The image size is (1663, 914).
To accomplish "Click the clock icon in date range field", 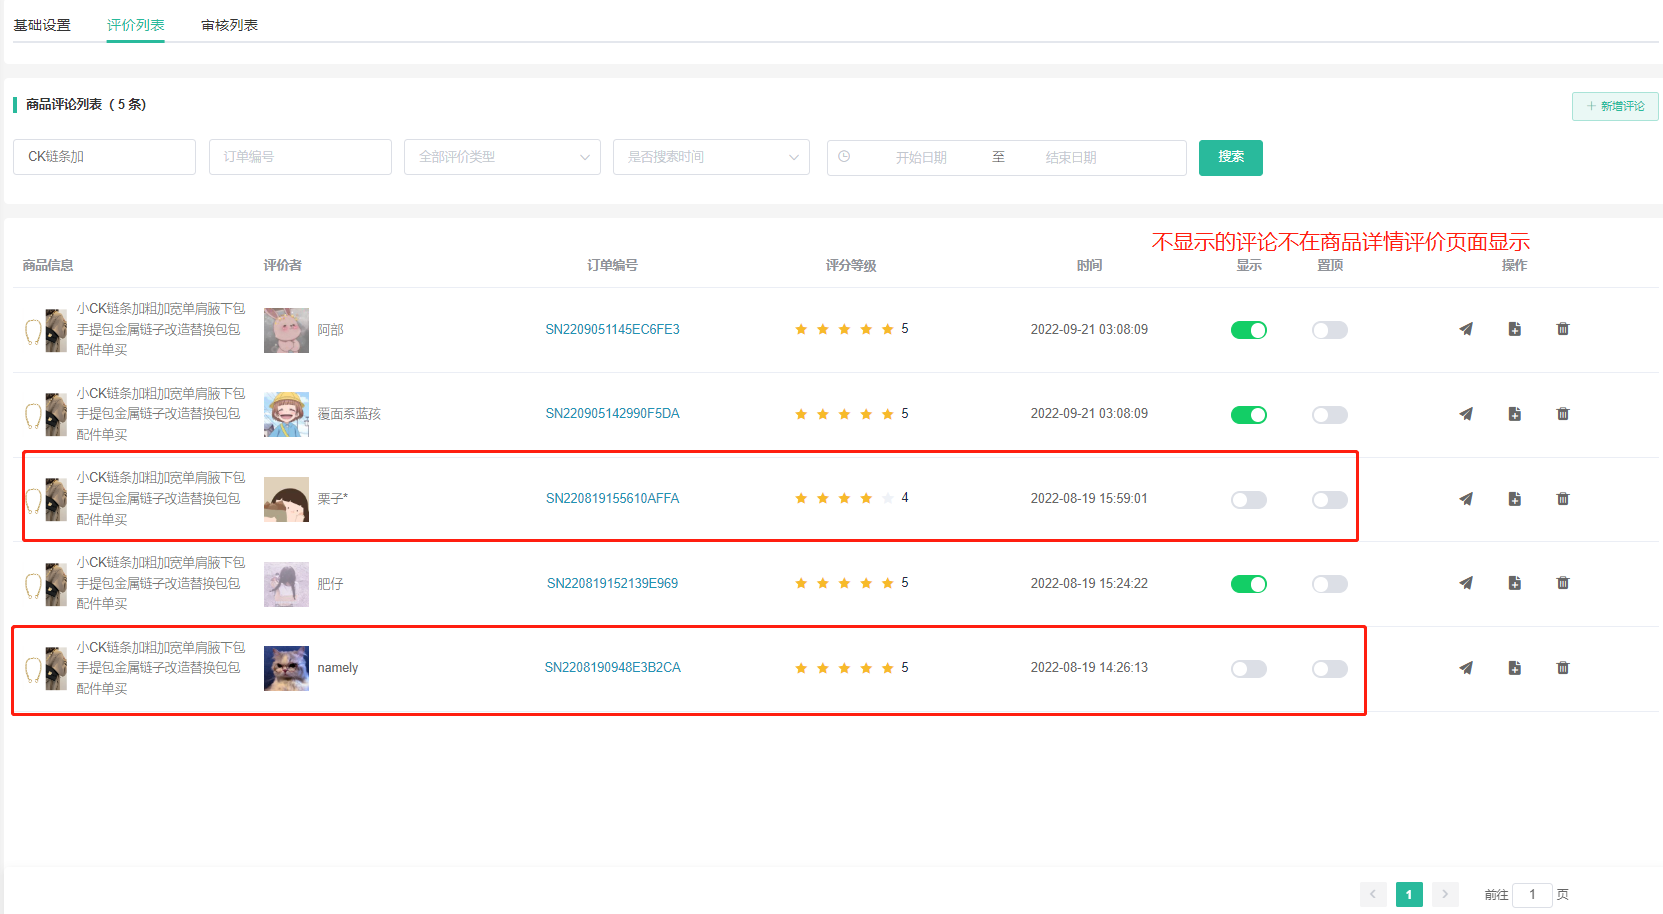I will 844,157.
